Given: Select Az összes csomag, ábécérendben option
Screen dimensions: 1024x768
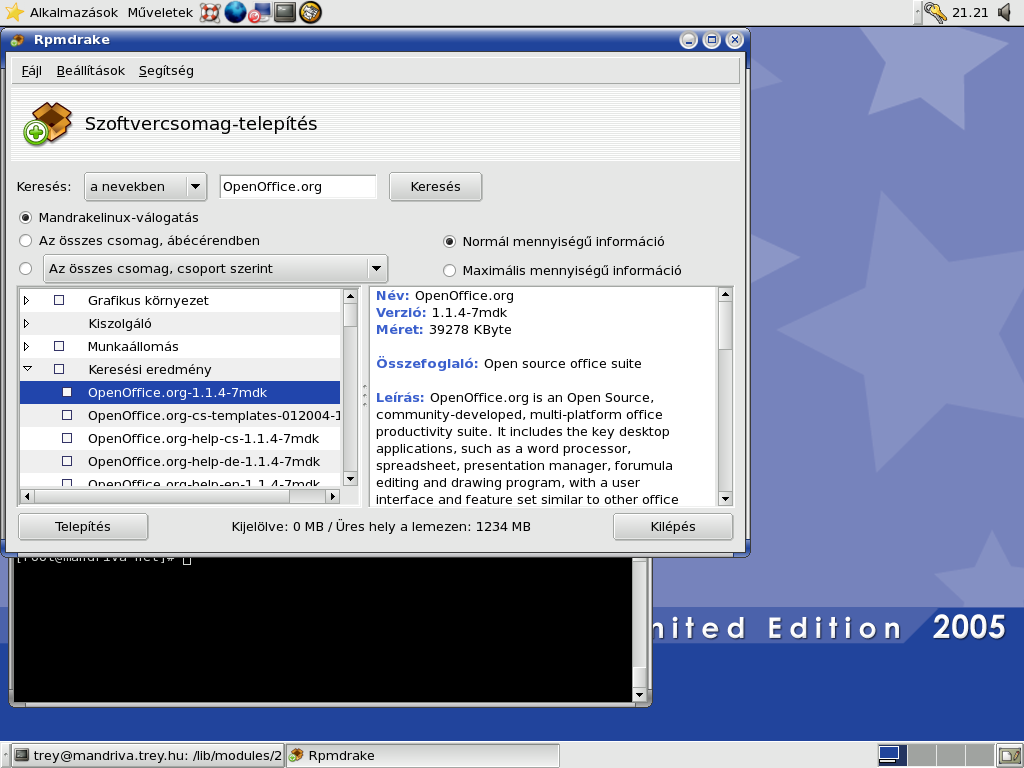Looking at the screenshot, I should point(25,241).
